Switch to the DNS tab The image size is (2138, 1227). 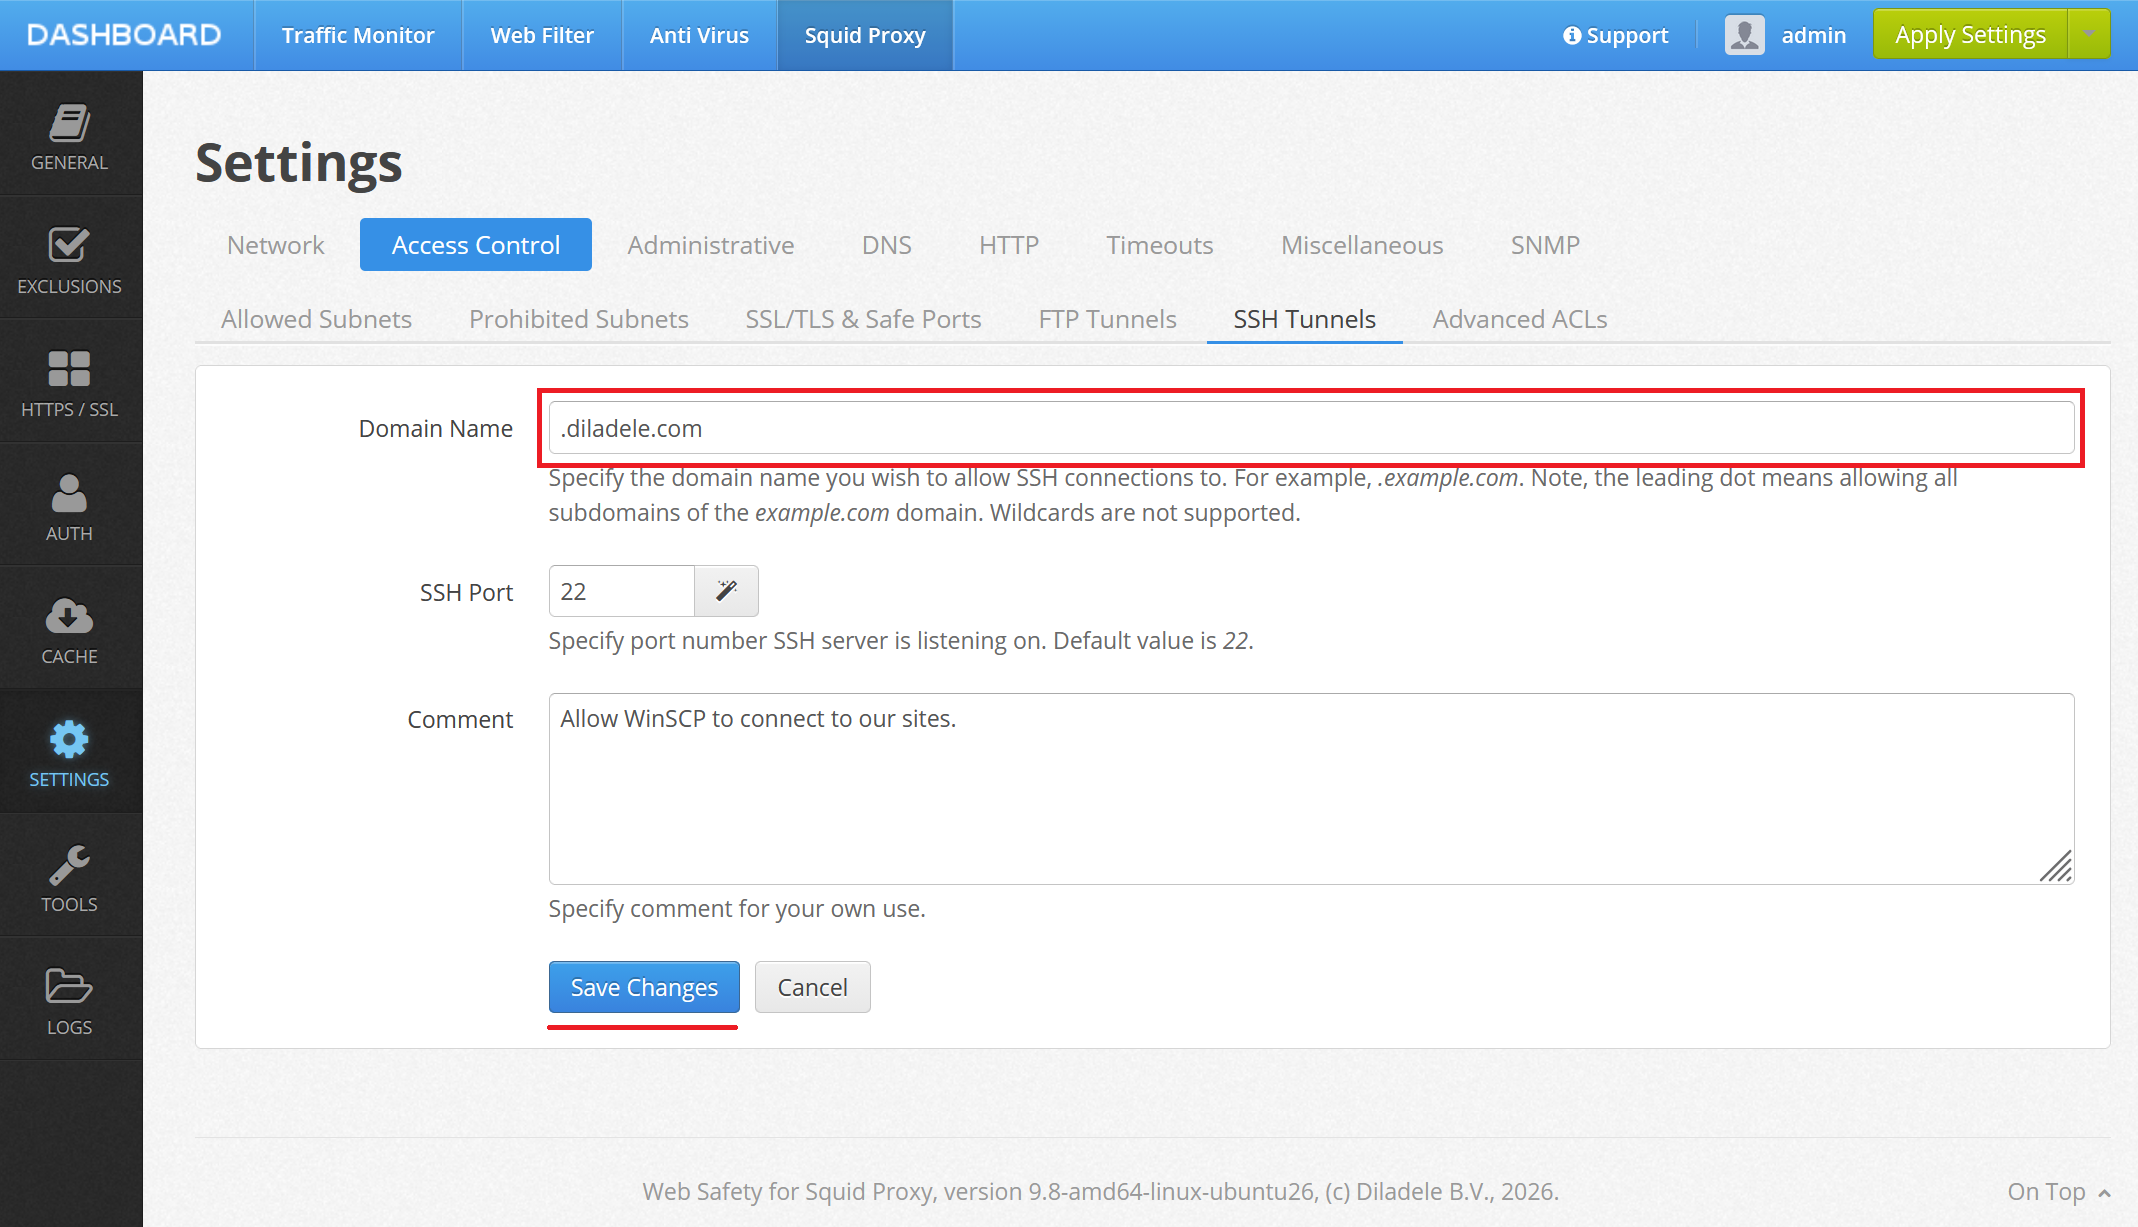[x=887, y=245]
